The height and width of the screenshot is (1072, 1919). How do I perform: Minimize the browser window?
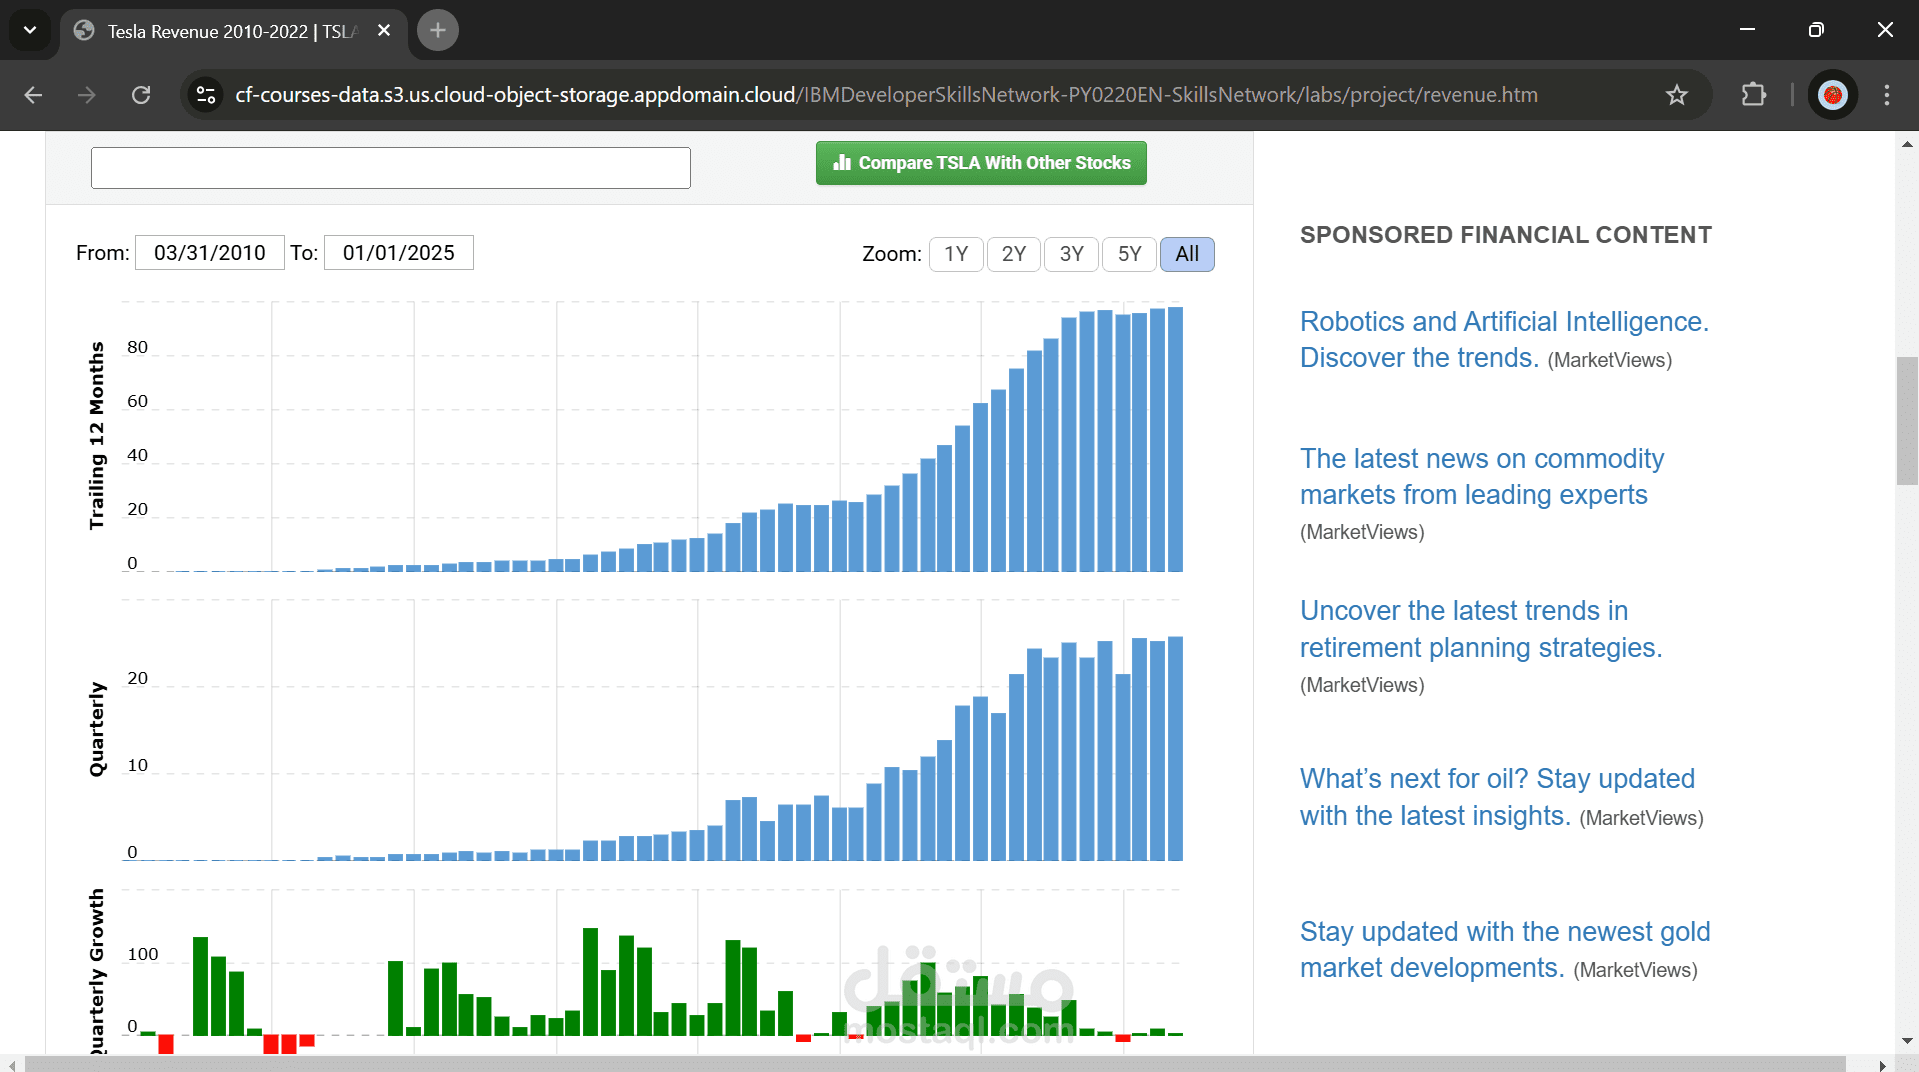(1747, 30)
